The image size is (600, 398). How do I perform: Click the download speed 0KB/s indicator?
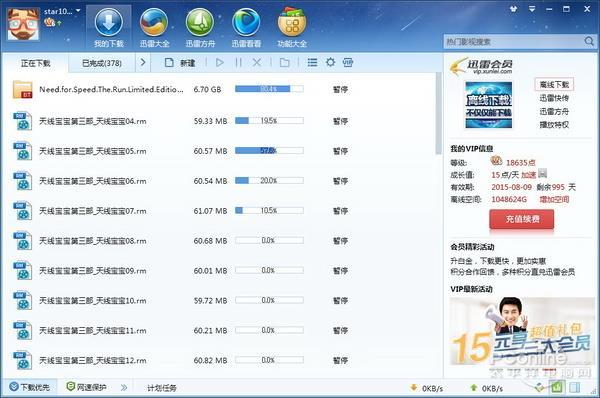[426, 388]
